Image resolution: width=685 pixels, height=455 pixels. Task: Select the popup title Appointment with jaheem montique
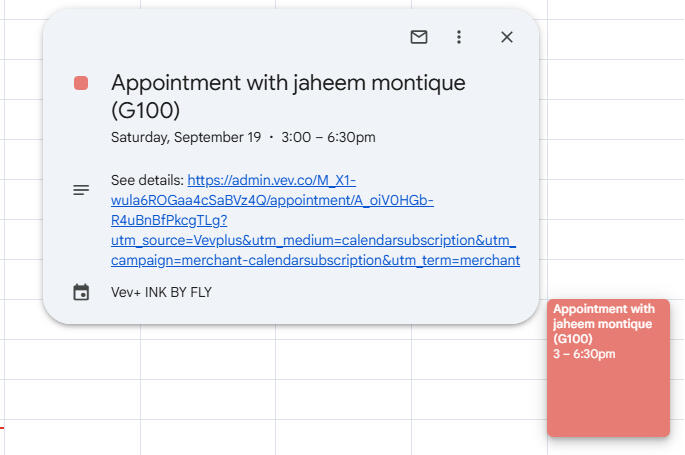pos(288,83)
